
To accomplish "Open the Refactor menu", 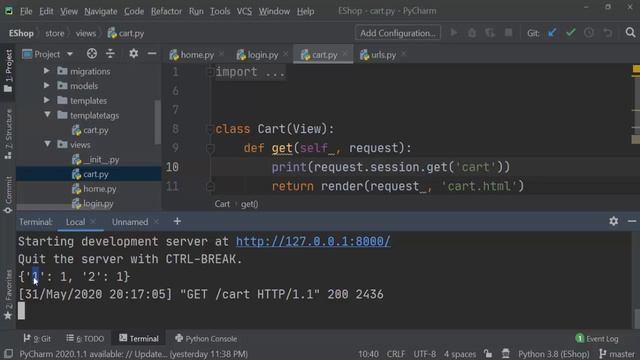I will [x=166, y=11].
